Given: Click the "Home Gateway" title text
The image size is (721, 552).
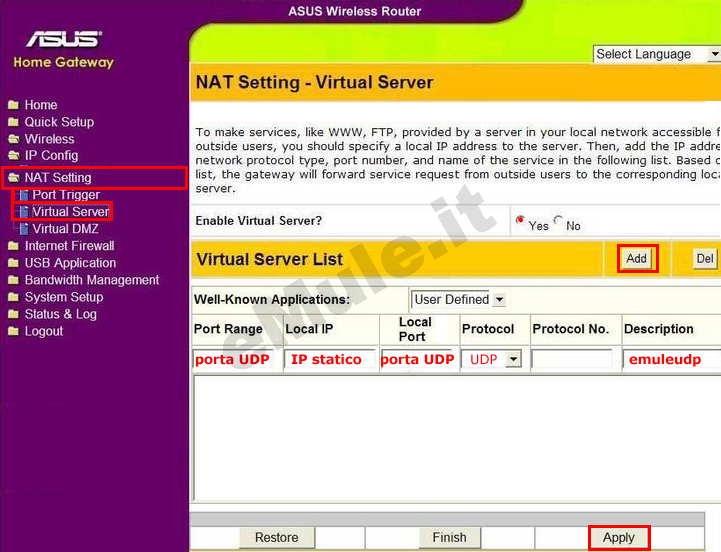Looking at the screenshot, I should point(63,62).
